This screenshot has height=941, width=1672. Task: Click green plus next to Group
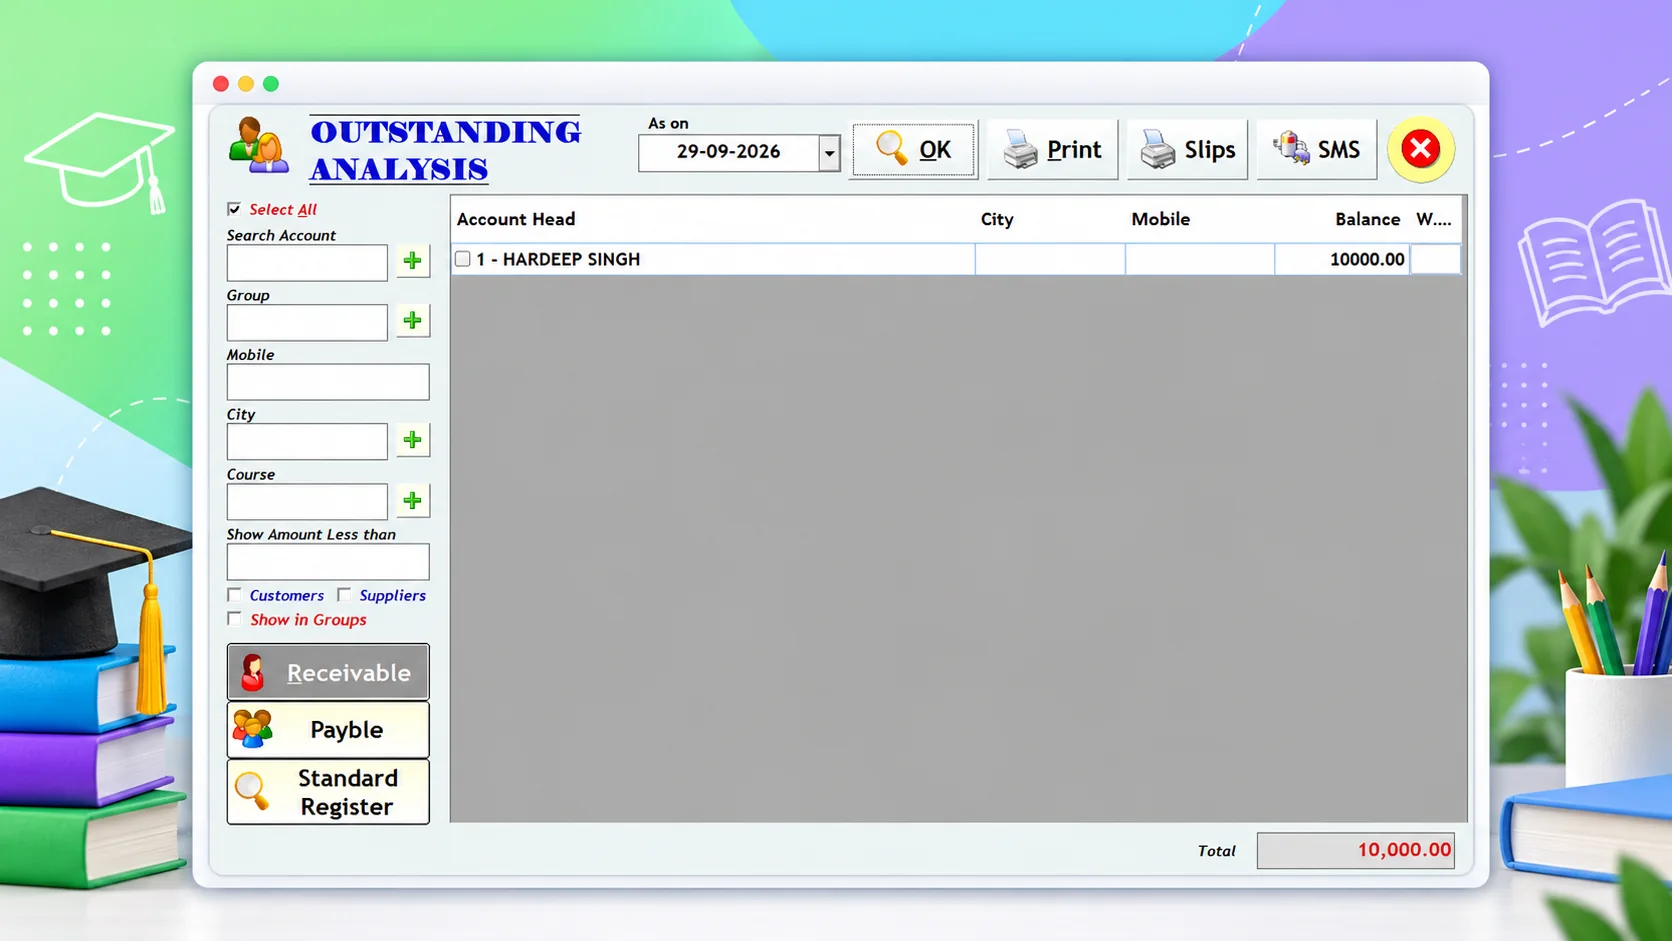pos(412,321)
